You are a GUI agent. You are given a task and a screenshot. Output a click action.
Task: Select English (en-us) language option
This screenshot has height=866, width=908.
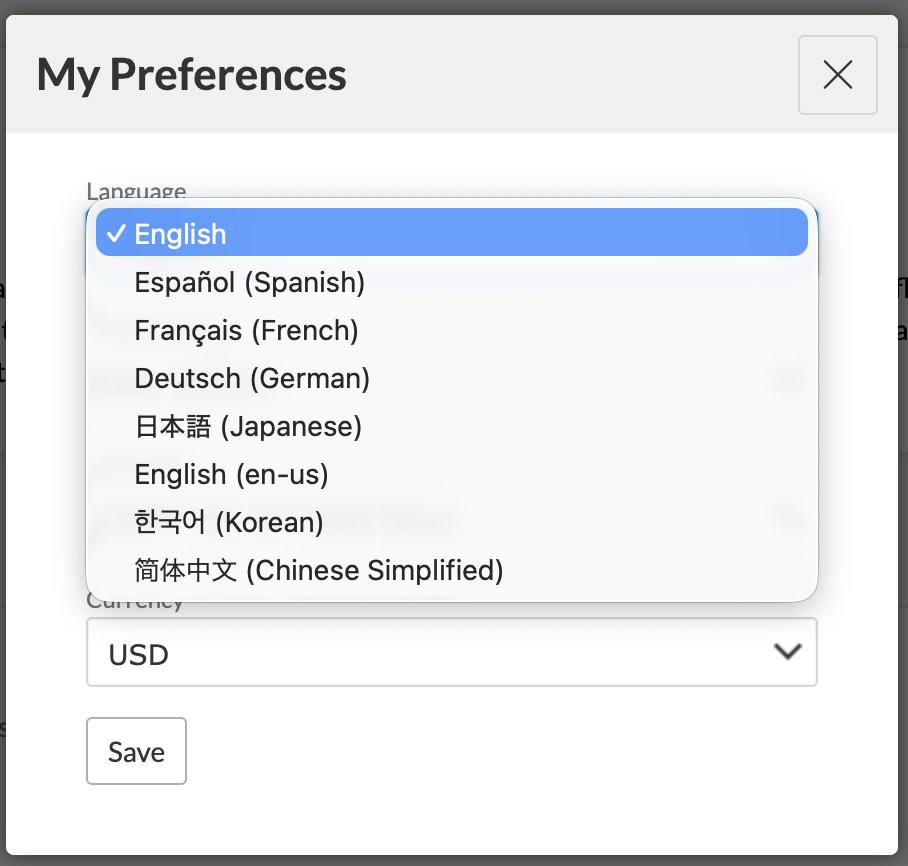[x=231, y=475]
